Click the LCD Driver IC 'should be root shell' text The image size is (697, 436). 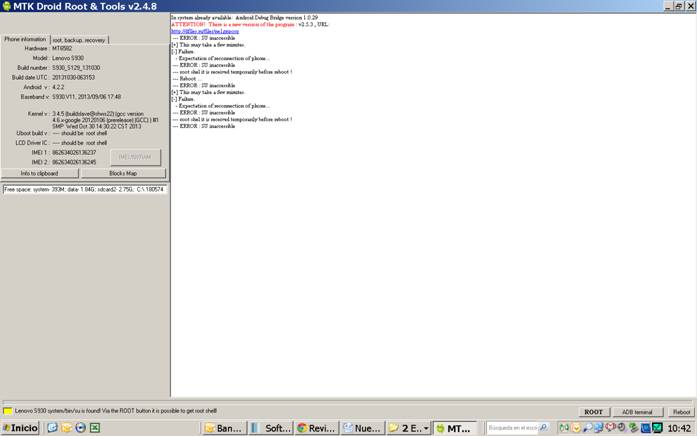coord(80,143)
